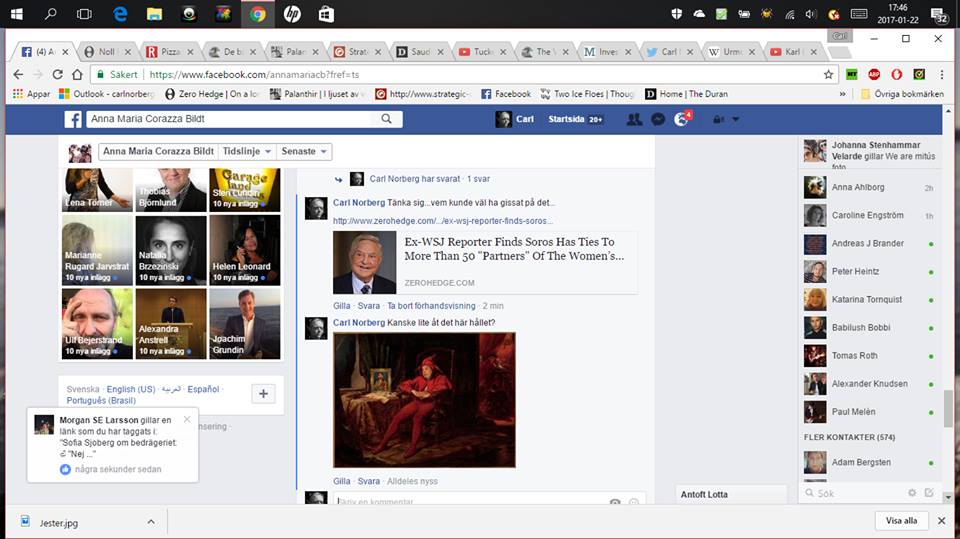
Task: Open the Jester.jpg download options arrow
Action: (151, 521)
